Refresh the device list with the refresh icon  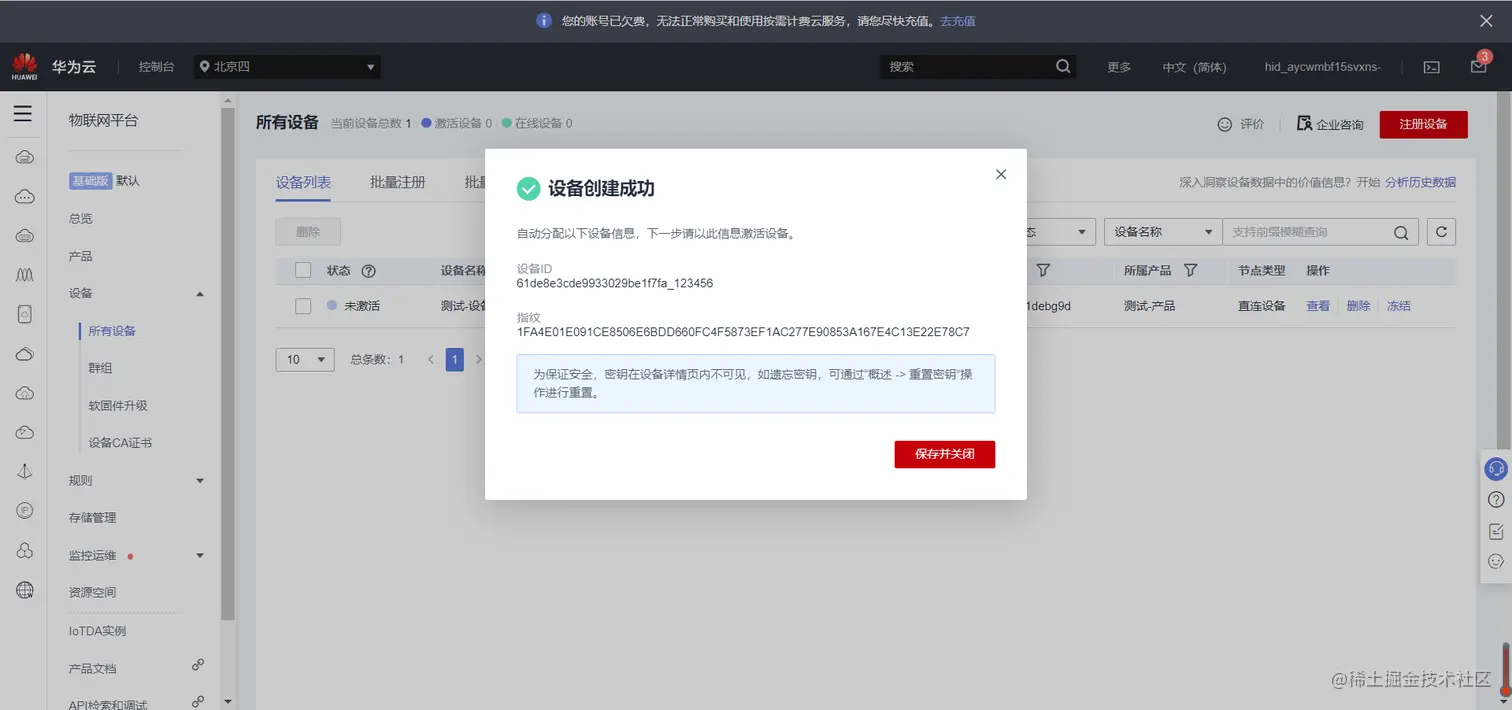coord(1440,231)
